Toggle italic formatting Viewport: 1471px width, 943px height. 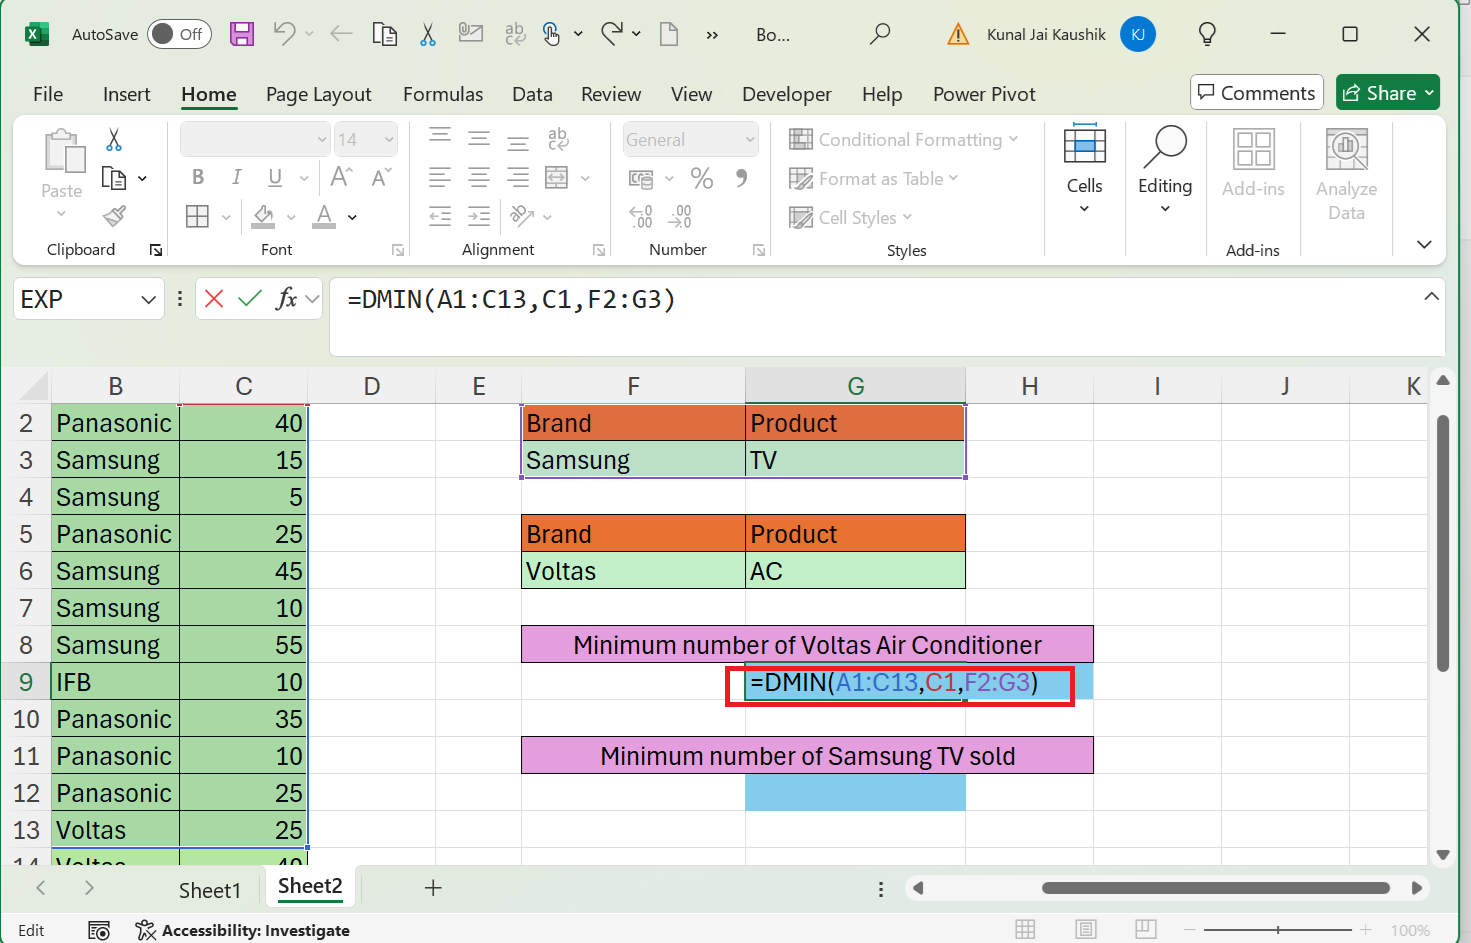point(236,177)
